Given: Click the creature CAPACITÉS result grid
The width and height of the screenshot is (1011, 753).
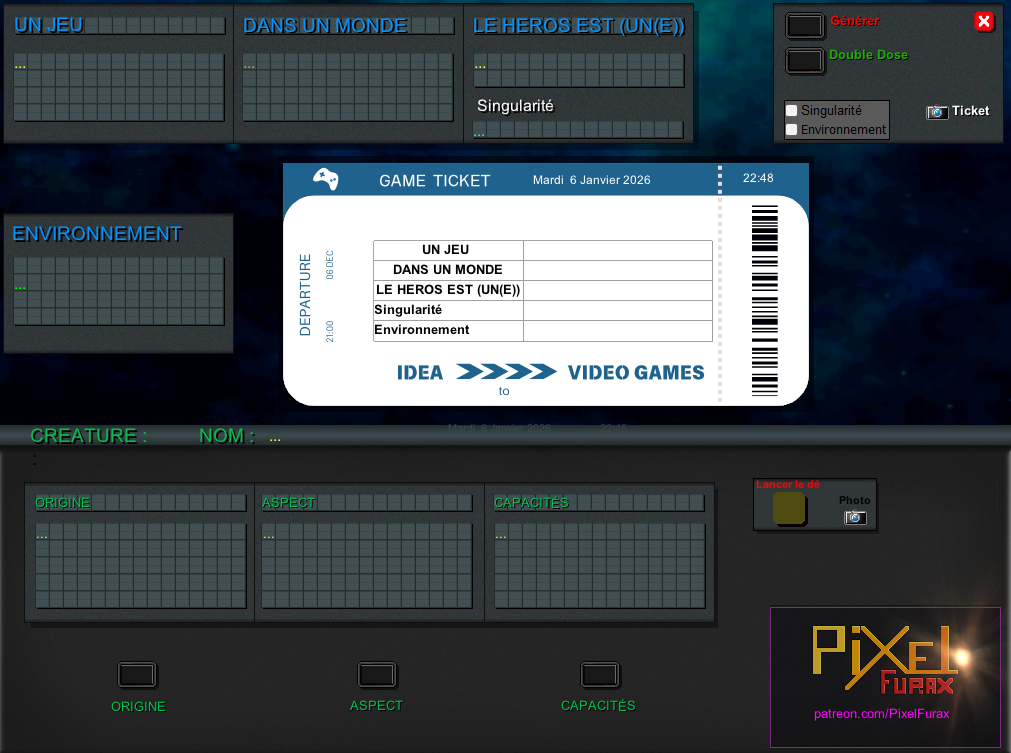Looking at the screenshot, I should 600,566.
